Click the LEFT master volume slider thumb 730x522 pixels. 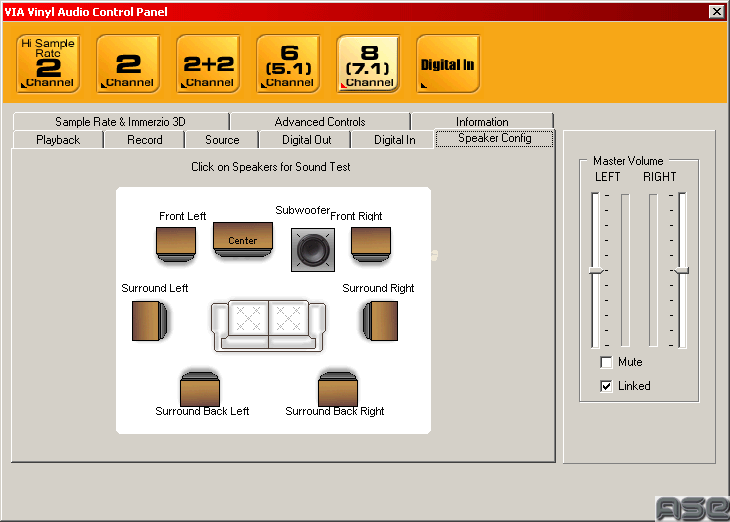click(x=595, y=271)
